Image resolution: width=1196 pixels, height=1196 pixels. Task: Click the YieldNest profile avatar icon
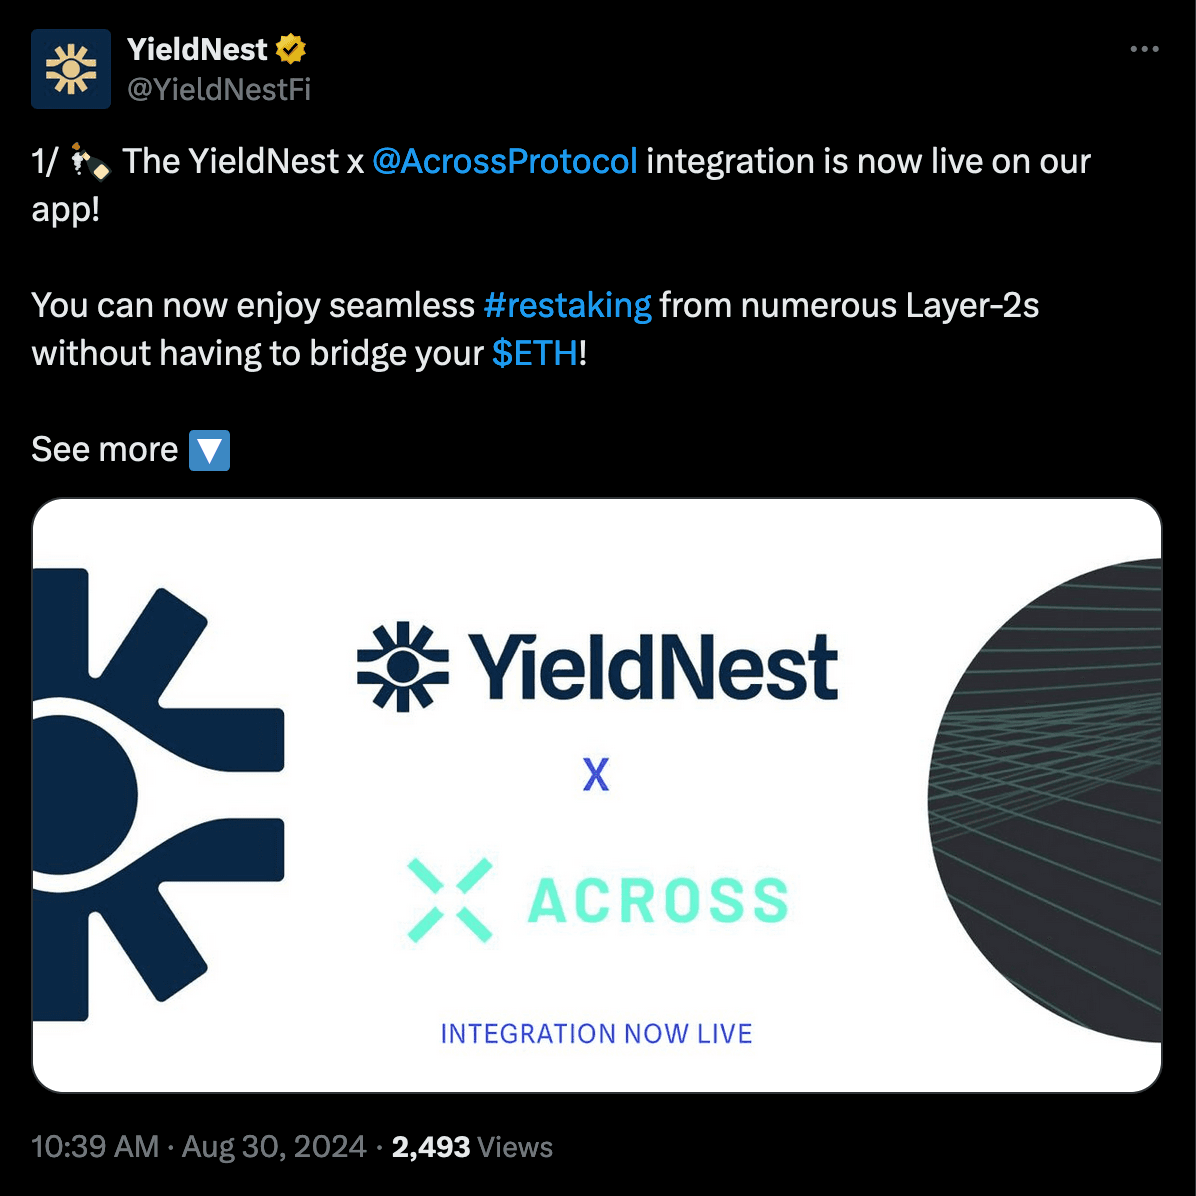coord(71,68)
